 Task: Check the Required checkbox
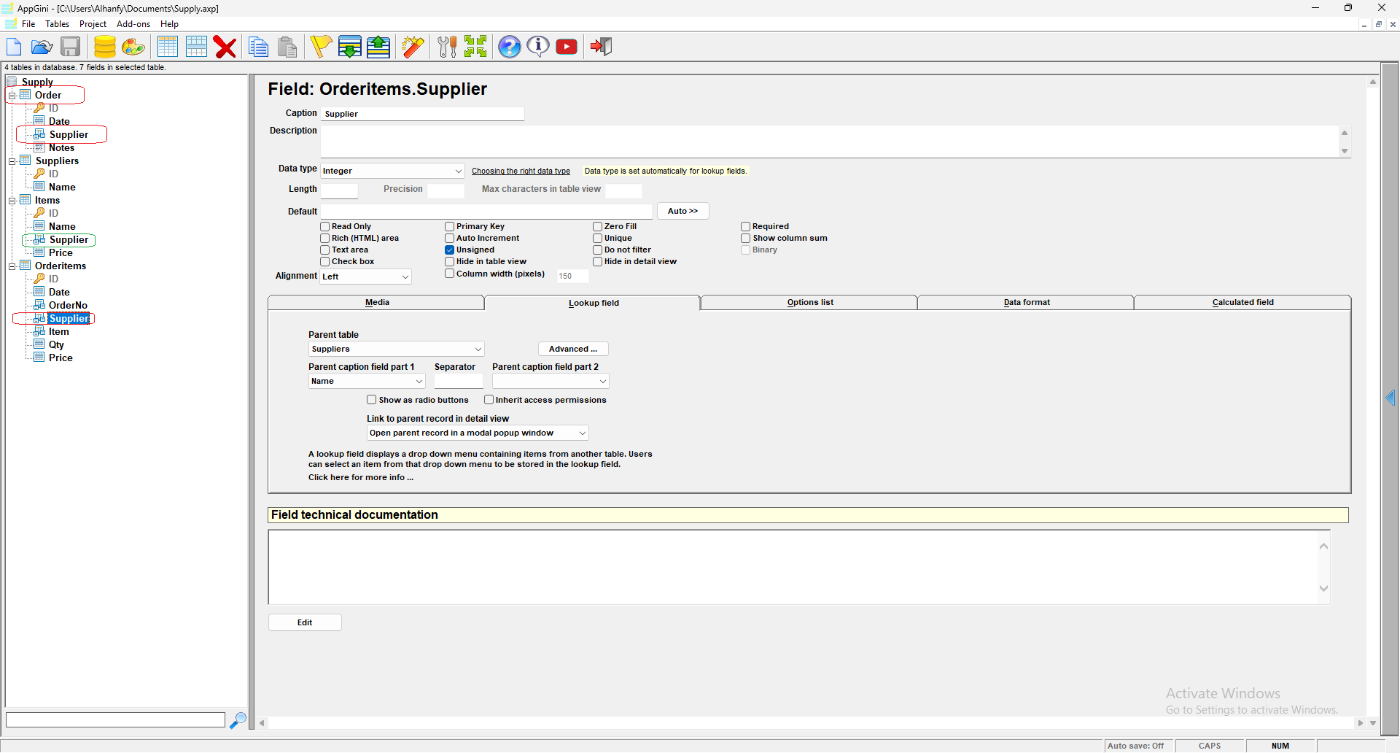[x=745, y=226]
